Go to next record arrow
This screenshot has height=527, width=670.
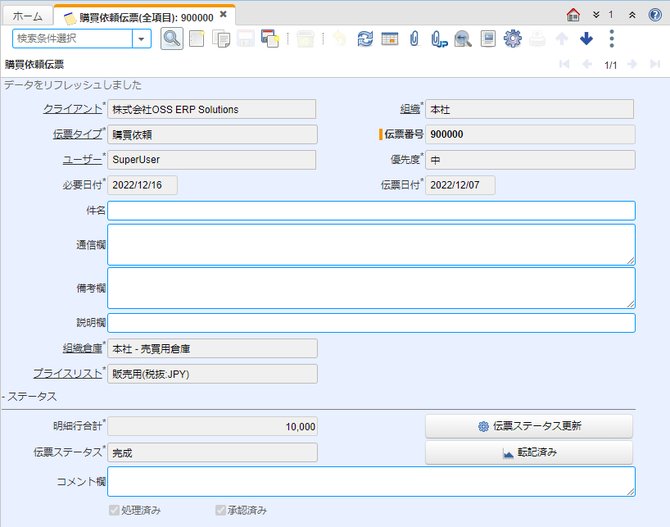[632, 64]
